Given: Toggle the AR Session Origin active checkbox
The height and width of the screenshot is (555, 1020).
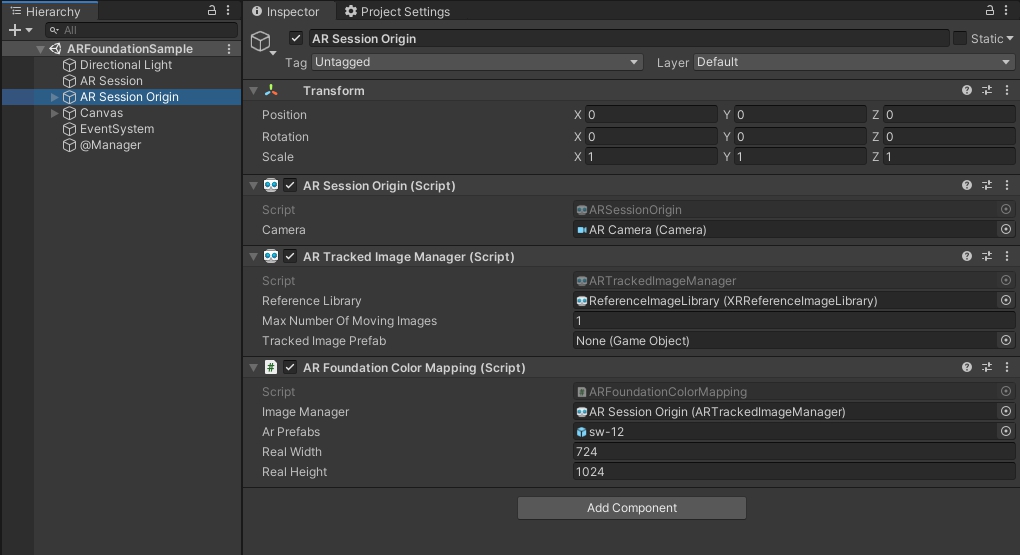Looking at the screenshot, I should [x=296, y=38].
